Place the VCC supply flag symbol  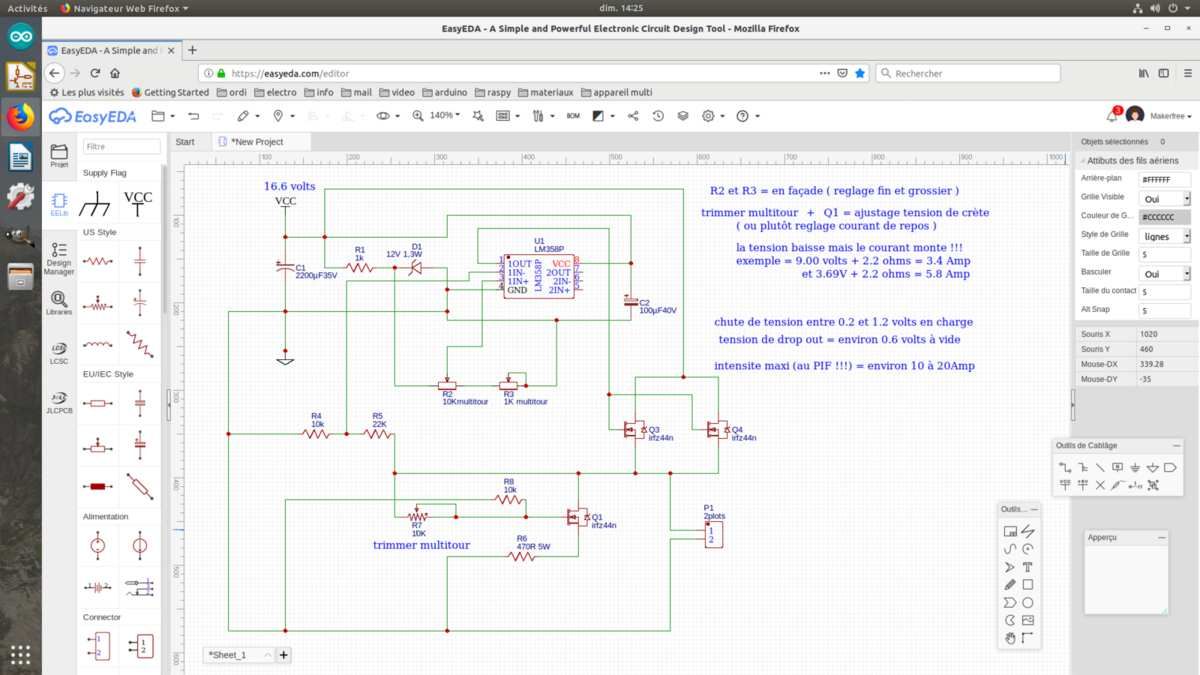click(x=138, y=202)
